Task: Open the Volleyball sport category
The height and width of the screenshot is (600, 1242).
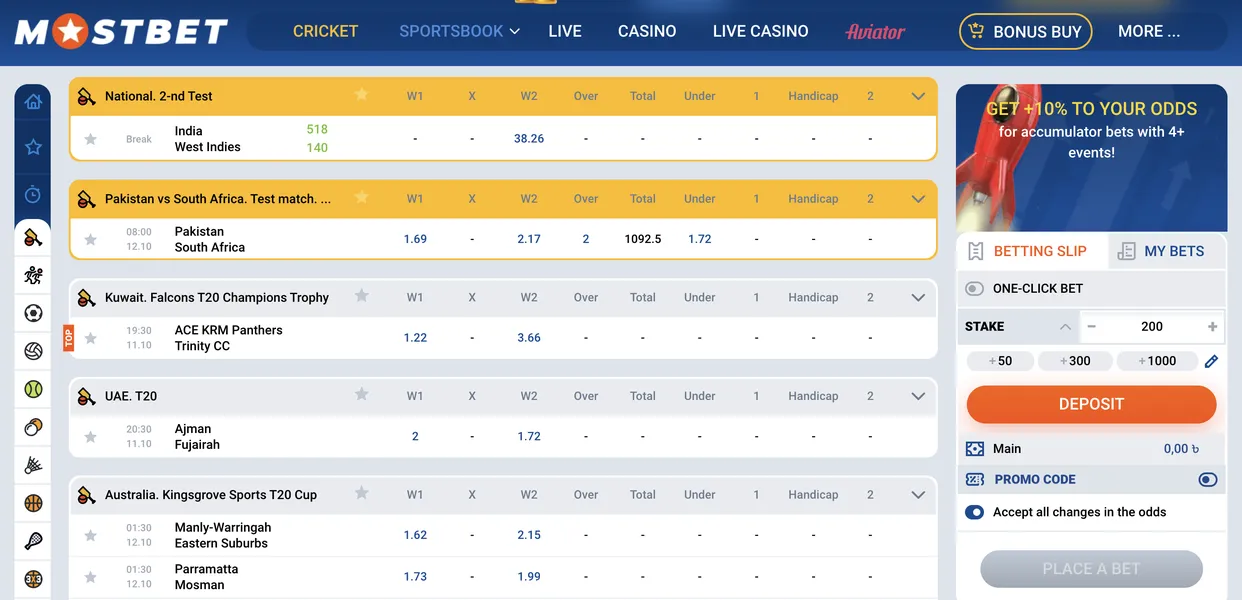Action: click(33, 350)
